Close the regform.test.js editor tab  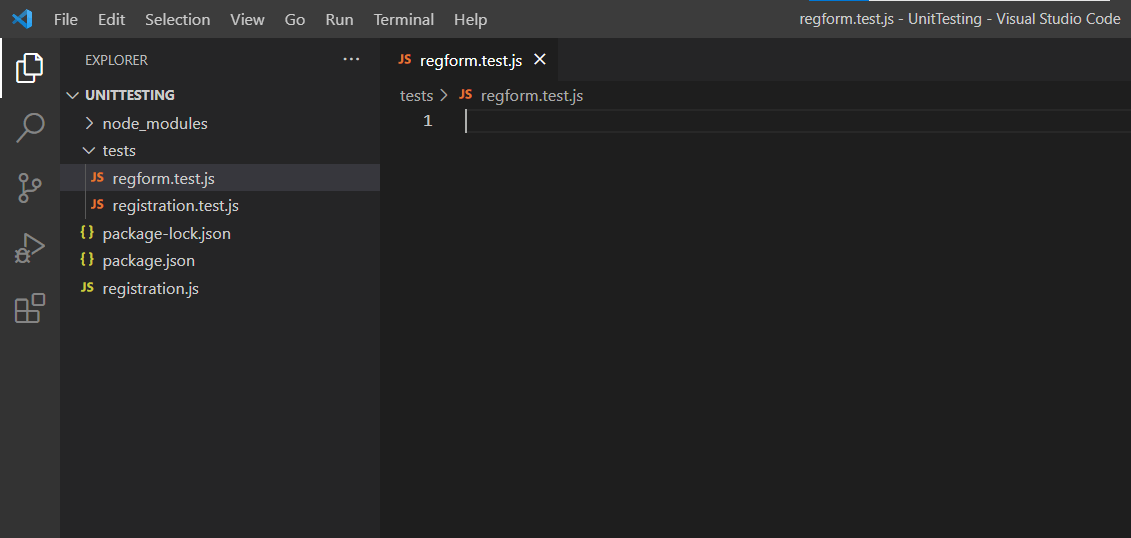tap(540, 60)
